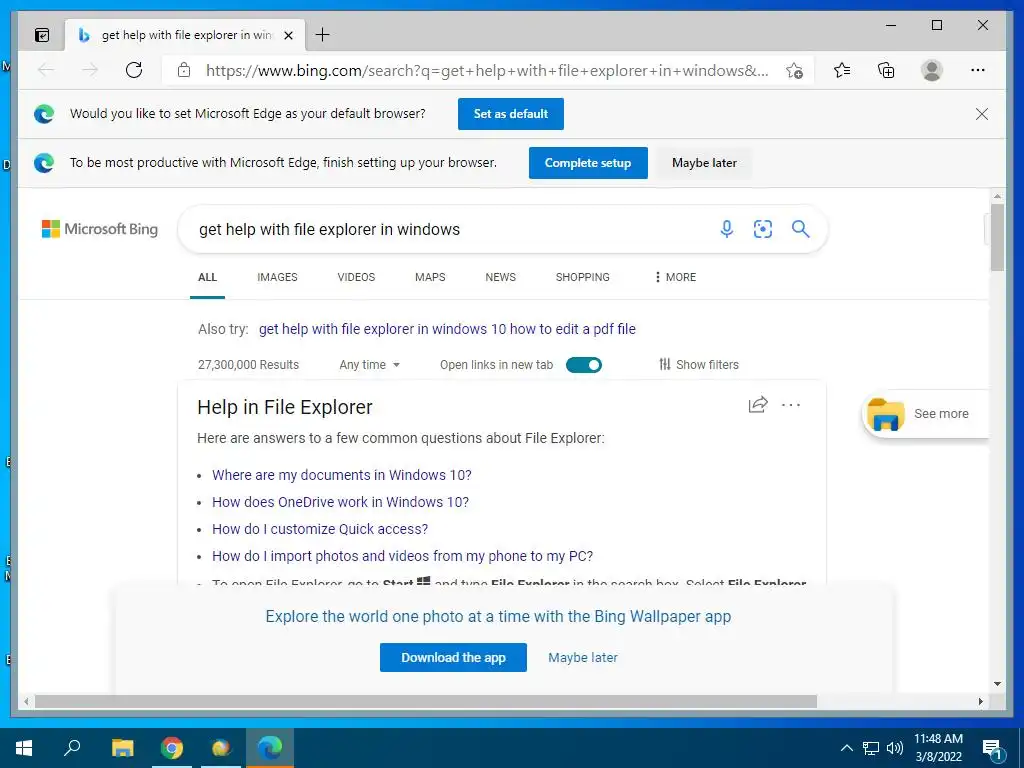Image resolution: width=1024 pixels, height=768 pixels.
Task: View site info via the lock icon
Action: 184,70
